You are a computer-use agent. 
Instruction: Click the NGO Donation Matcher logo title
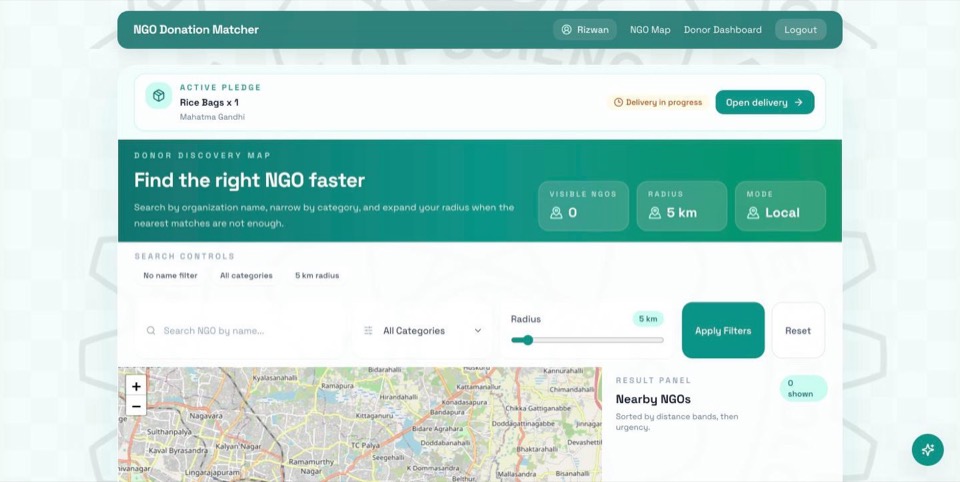point(196,29)
